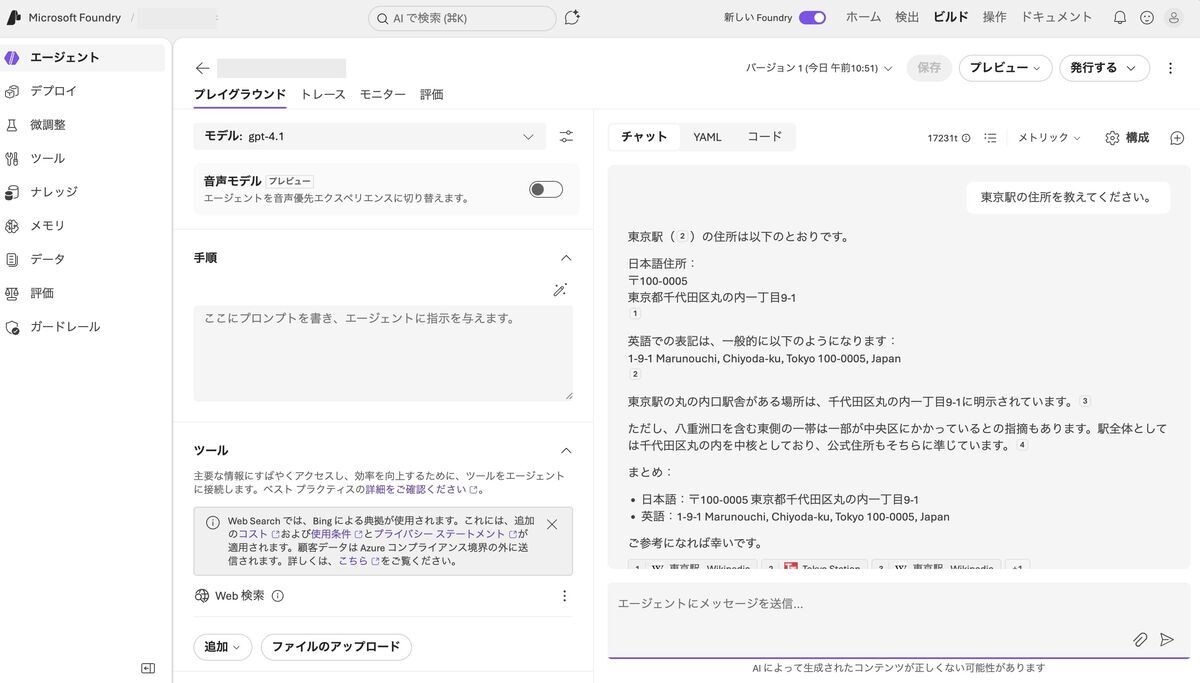This screenshot has width=1200, height=683.
Task: Open ビルド in the top navigation
Action: point(951,18)
